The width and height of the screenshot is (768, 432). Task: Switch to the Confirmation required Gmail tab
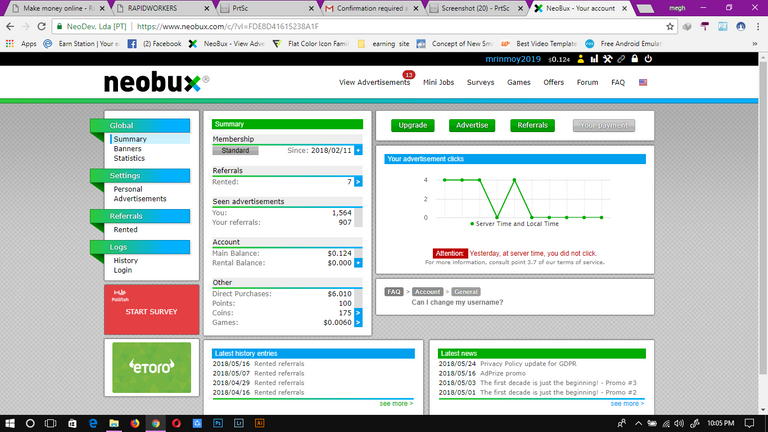click(372, 8)
